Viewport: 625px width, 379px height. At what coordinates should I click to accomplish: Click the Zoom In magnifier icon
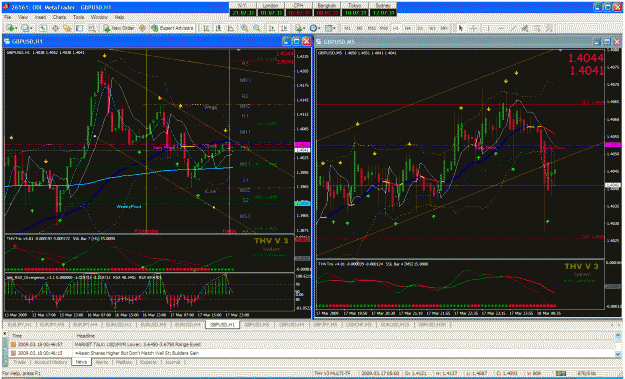click(x=244, y=28)
